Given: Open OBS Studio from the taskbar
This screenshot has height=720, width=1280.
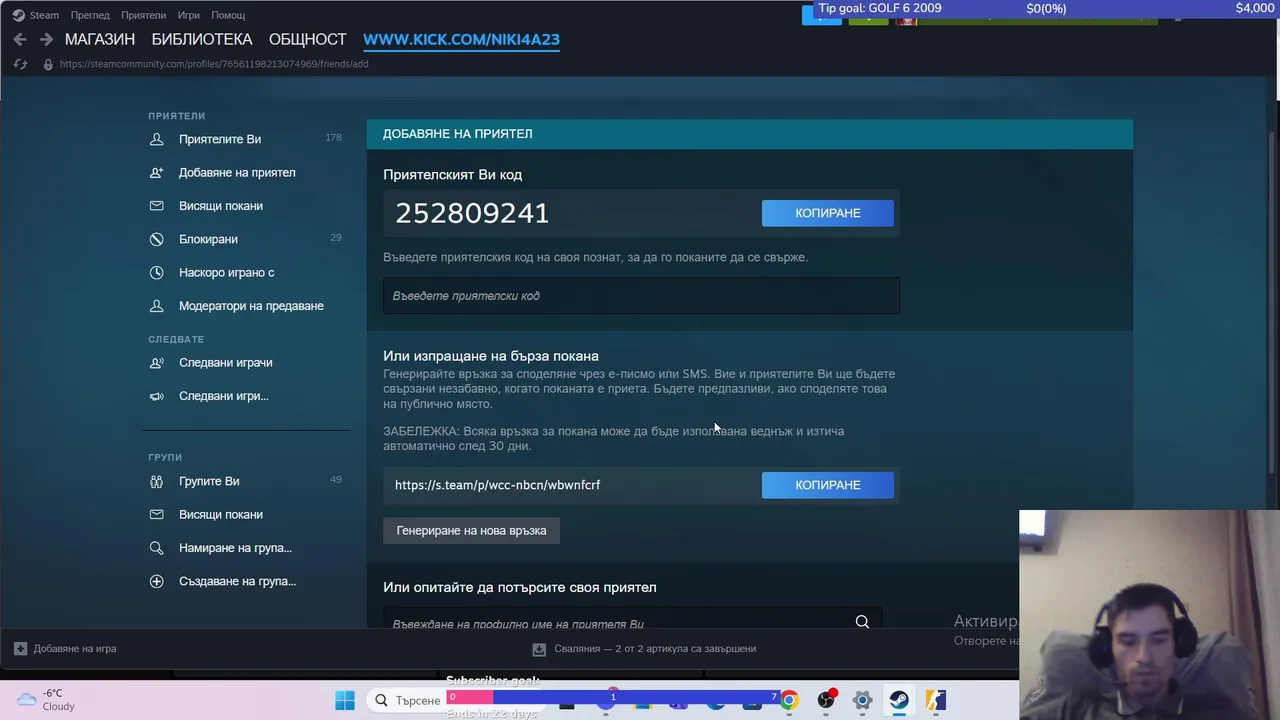Looking at the screenshot, I should pos(826,700).
